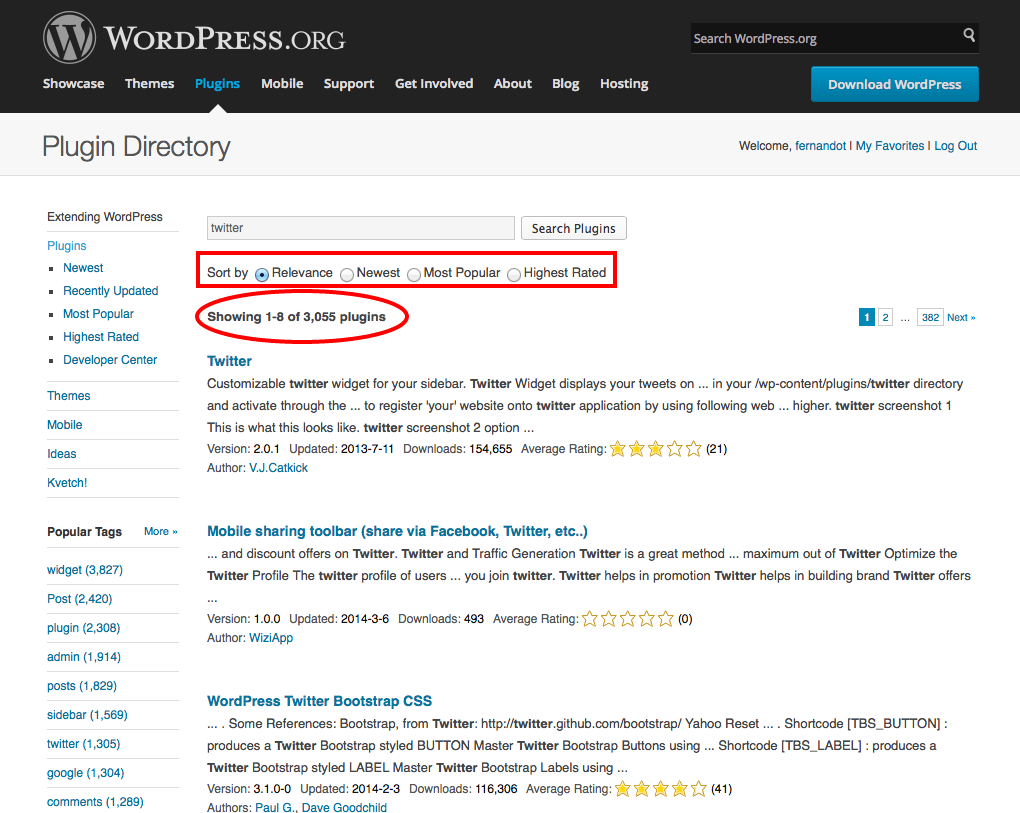
Task: Open the sidebar Mobile link
Action: click(x=64, y=425)
